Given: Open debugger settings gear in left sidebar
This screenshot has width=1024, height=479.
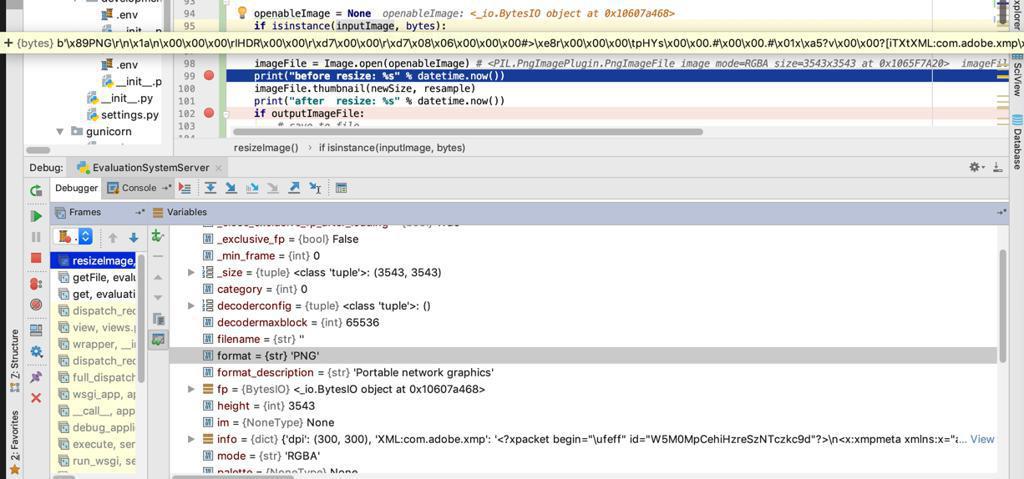Looking at the screenshot, I should click(36, 352).
